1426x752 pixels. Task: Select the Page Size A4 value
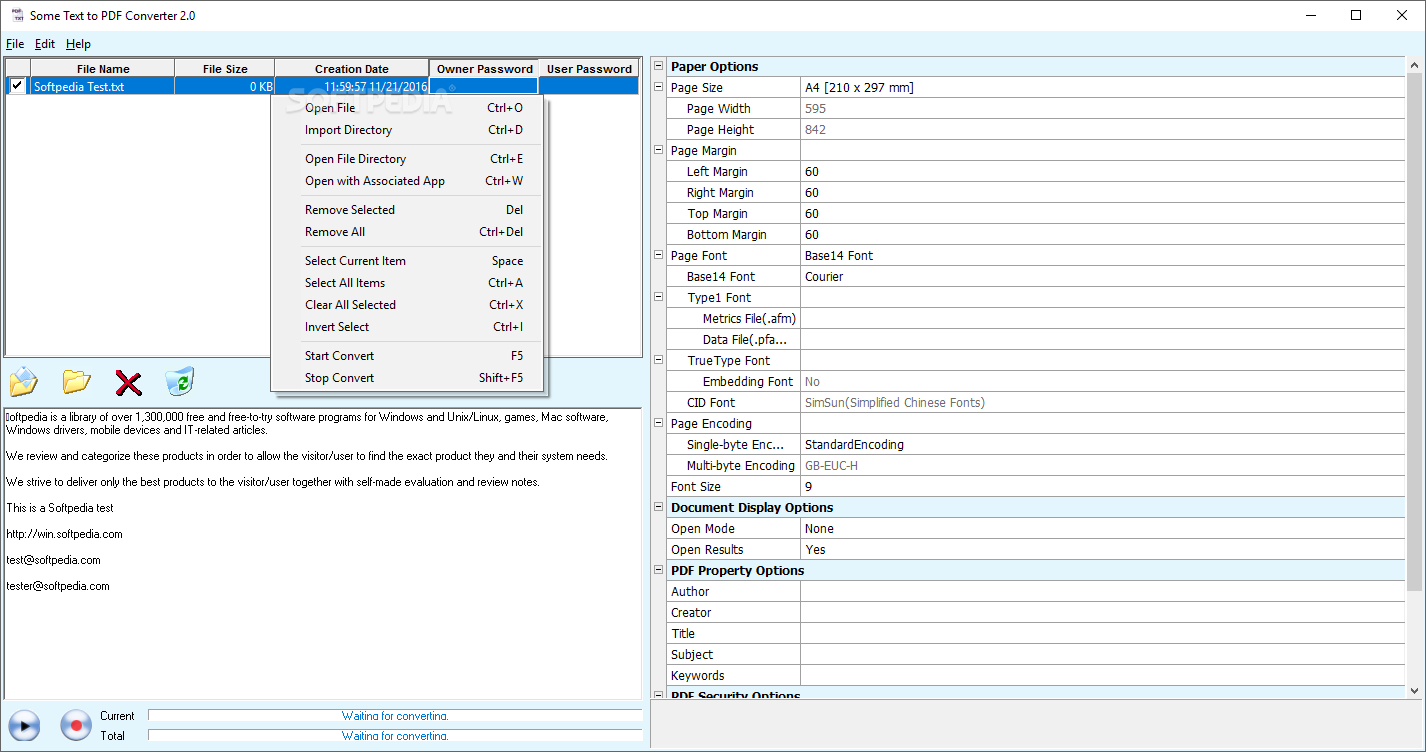1103,88
